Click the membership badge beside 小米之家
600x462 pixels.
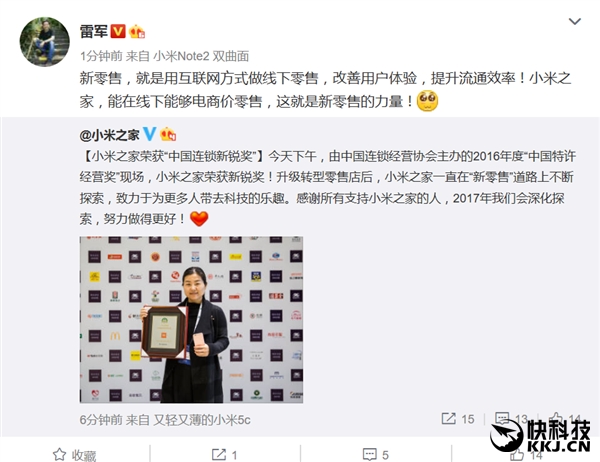[168, 134]
